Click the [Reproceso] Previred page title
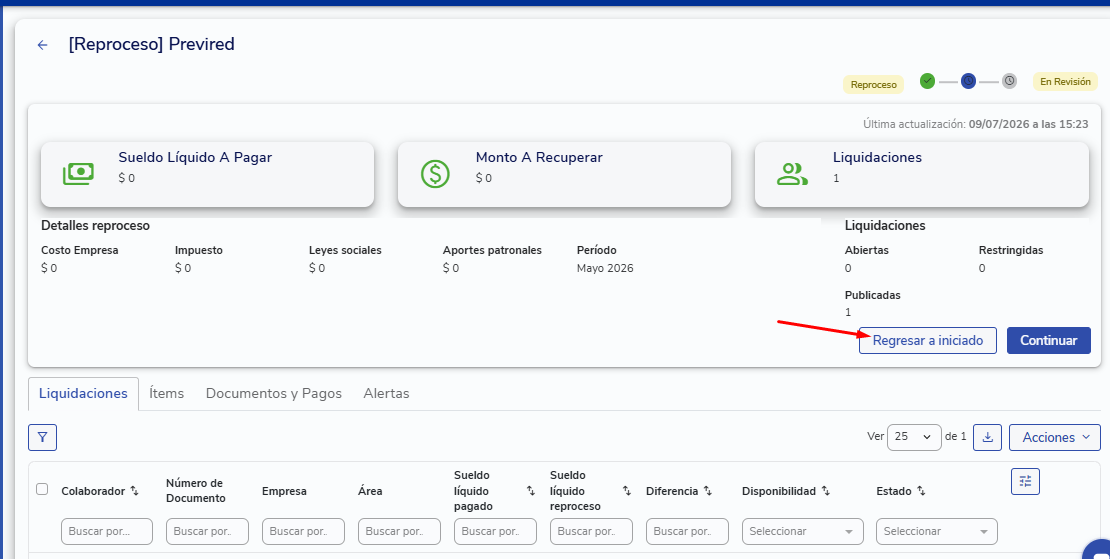1110x559 pixels. [151, 44]
